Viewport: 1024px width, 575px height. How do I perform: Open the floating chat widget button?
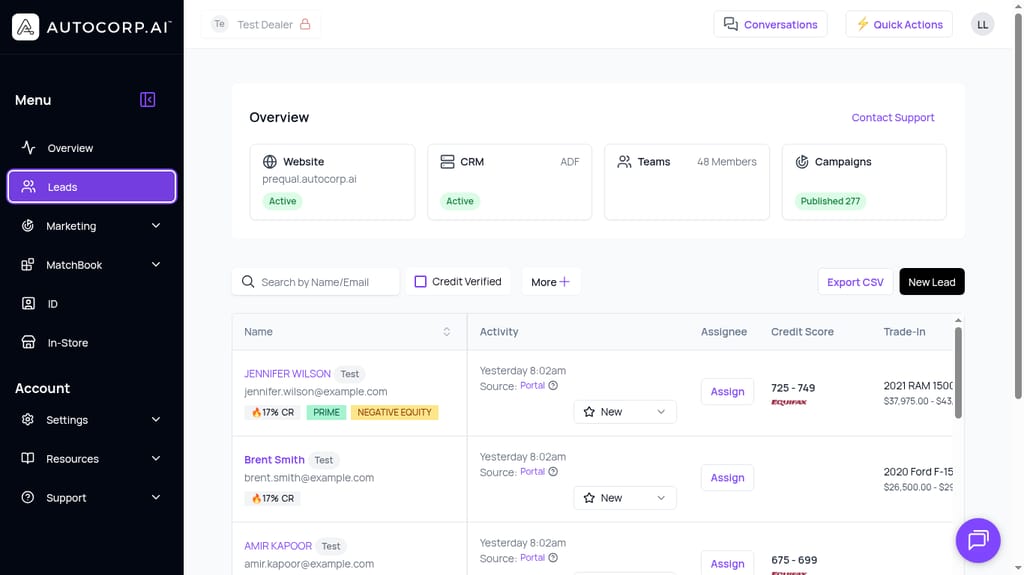978,540
